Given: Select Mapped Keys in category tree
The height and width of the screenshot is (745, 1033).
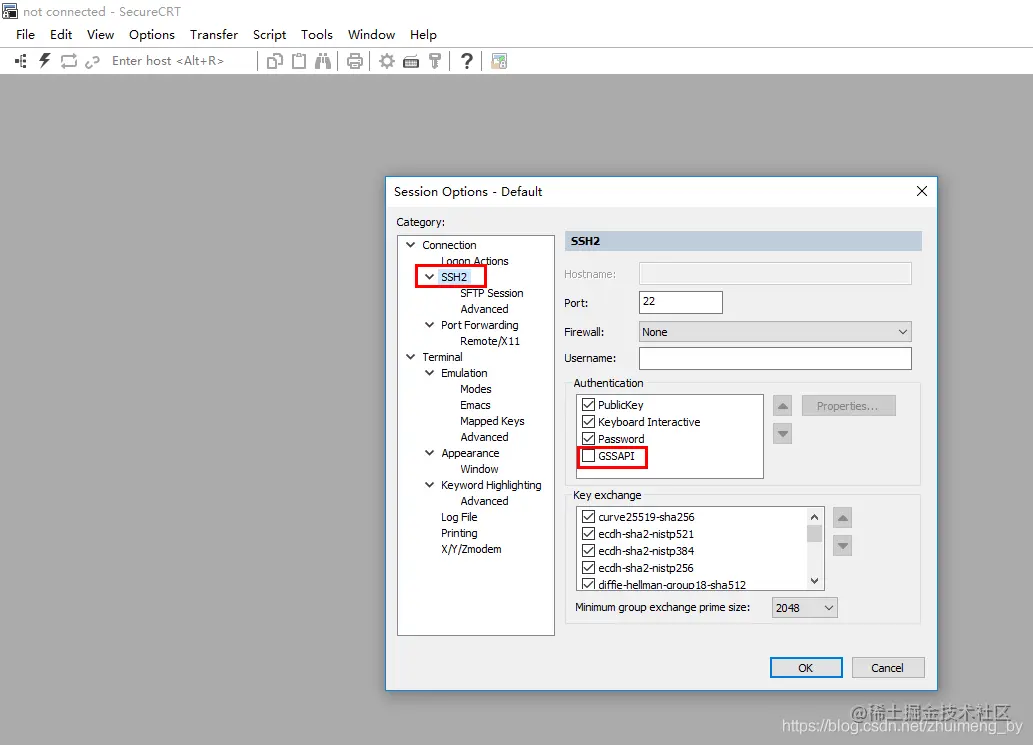Looking at the screenshot, I should pos(492,421).
